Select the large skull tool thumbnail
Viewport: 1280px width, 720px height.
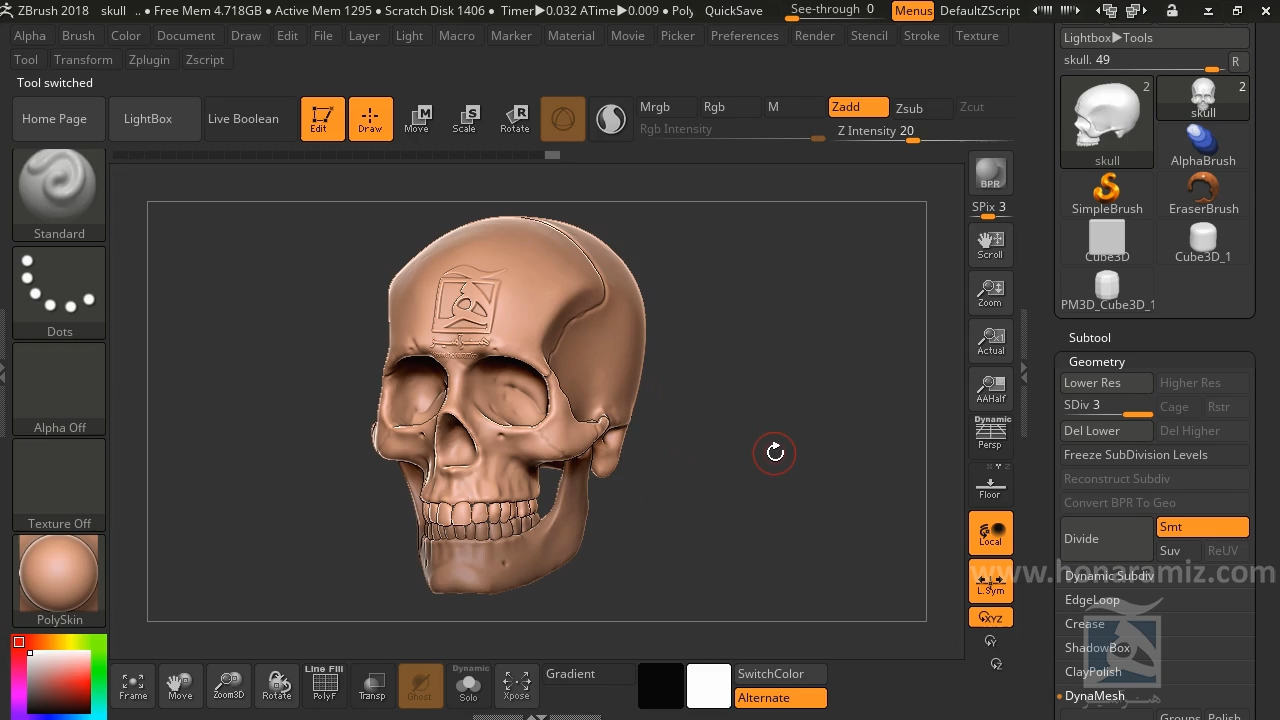(x=1107, y=122)
